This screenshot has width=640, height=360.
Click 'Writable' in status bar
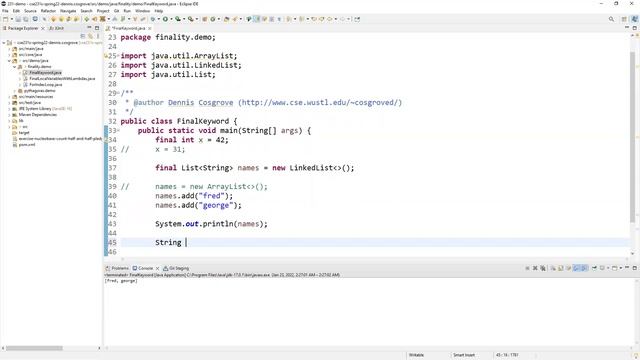click(x=416, y=355)
